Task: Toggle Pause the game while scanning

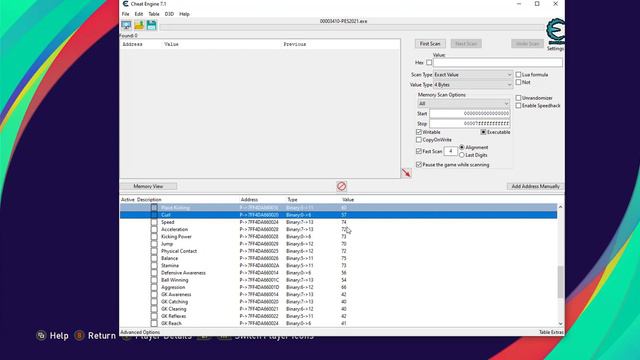Action: click(419, 164)
